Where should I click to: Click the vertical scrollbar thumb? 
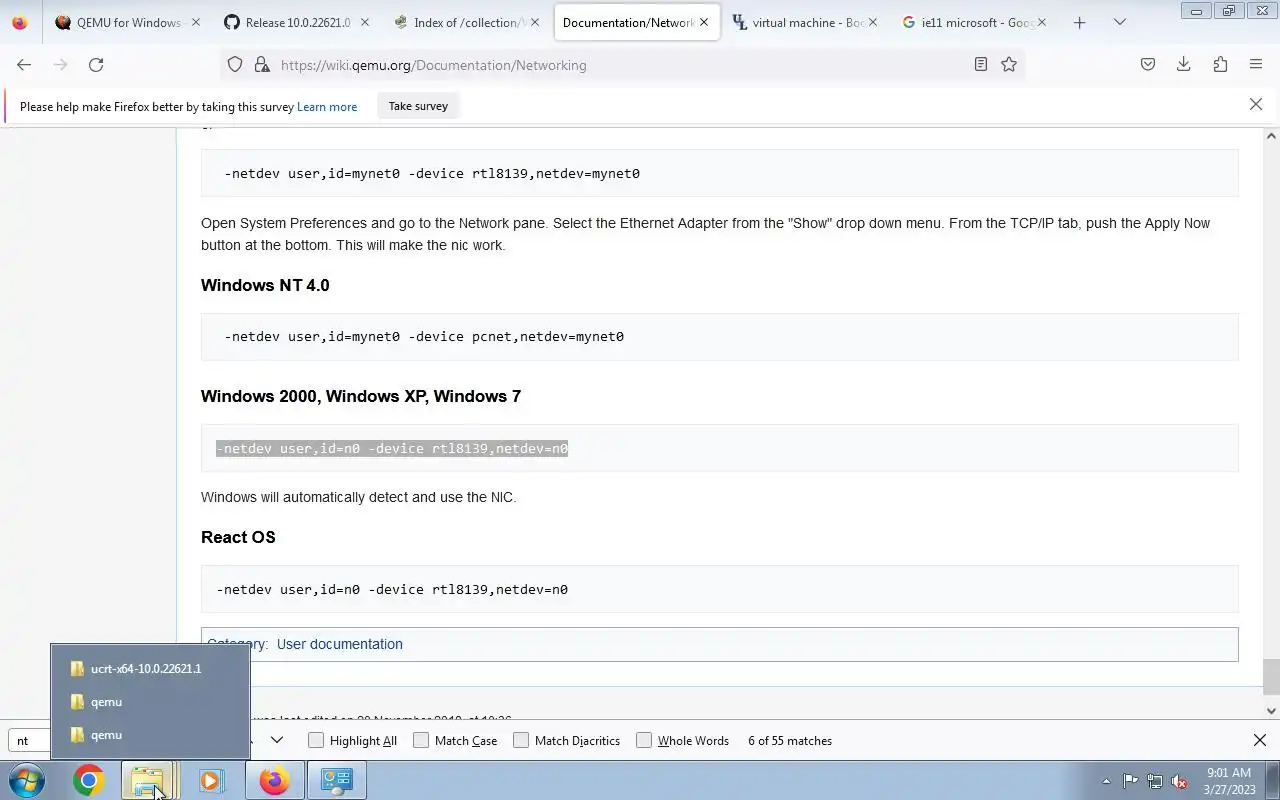[1271, 677]
